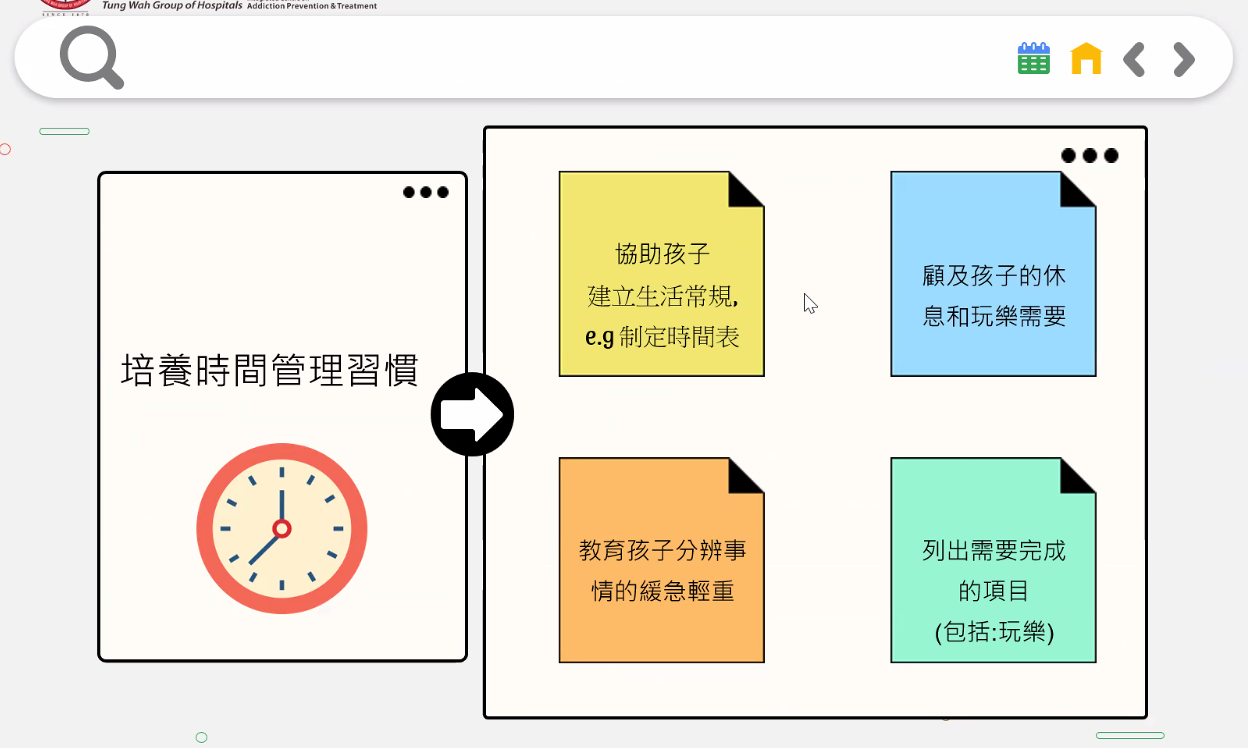Screen dimensions: 1248x748
Task: Open the three-dot menu on the left panel
Action: click(x=426, y=192)
